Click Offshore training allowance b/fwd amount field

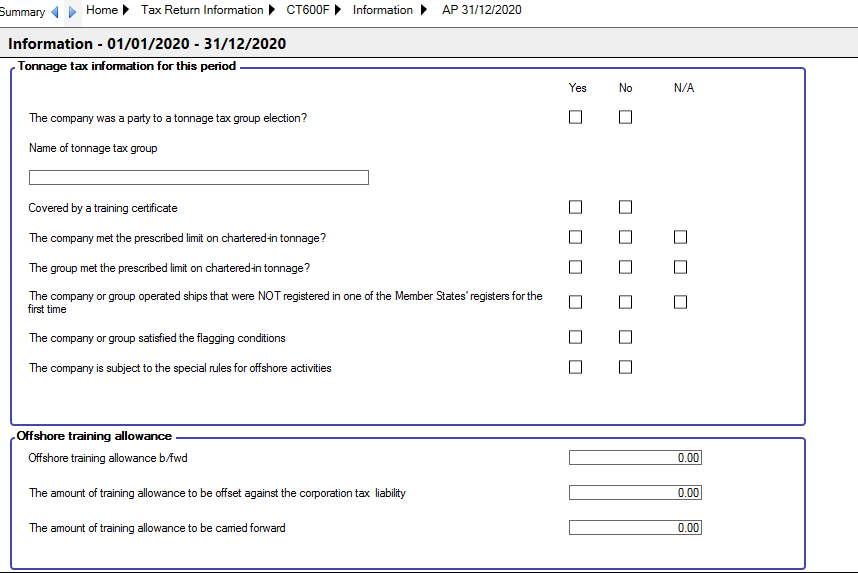click(x=635, y=458)
